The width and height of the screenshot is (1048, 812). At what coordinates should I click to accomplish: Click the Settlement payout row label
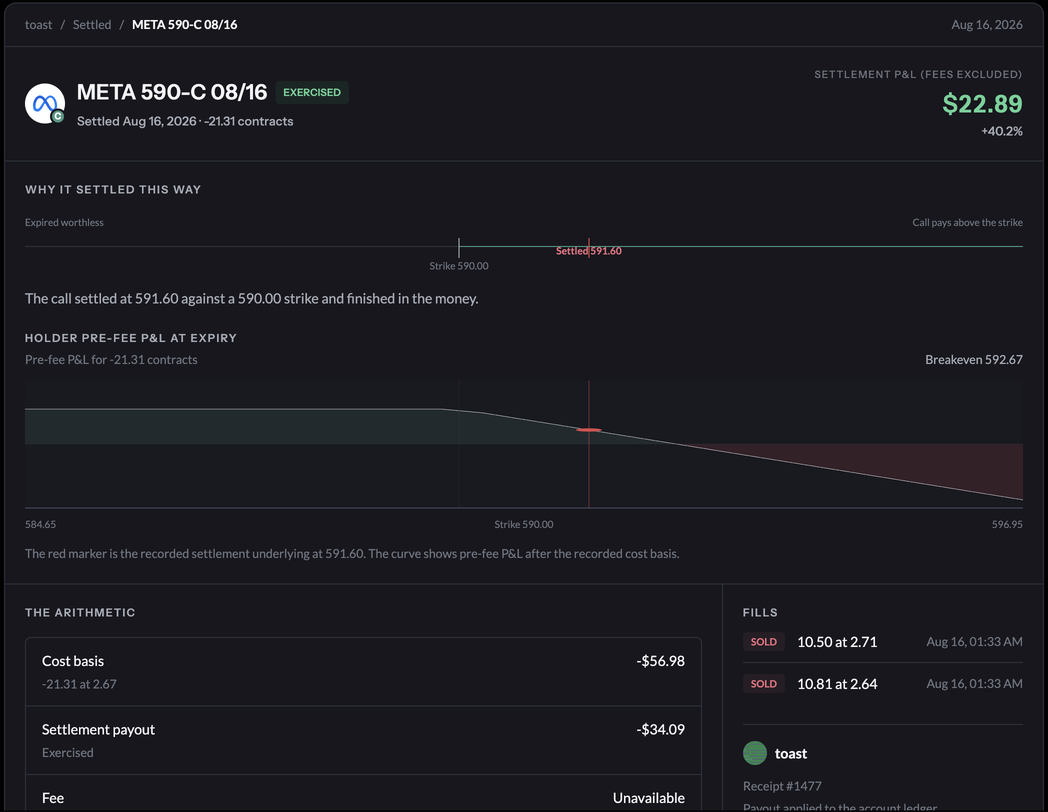click(x=98, y=729)
